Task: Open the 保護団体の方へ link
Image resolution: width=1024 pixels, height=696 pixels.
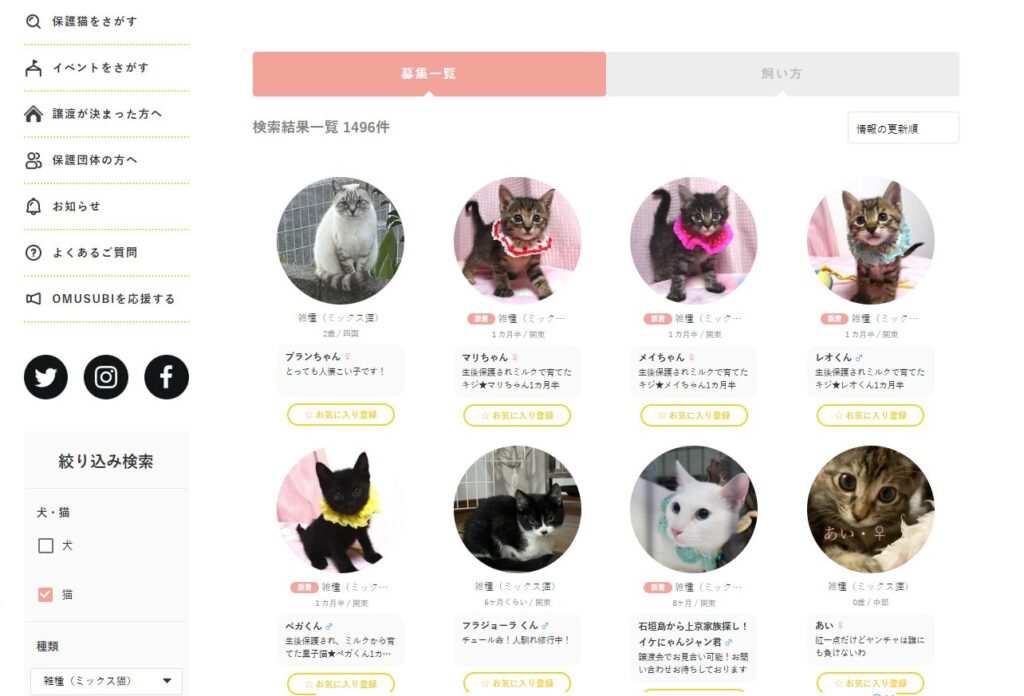Action: pos(95,160)
